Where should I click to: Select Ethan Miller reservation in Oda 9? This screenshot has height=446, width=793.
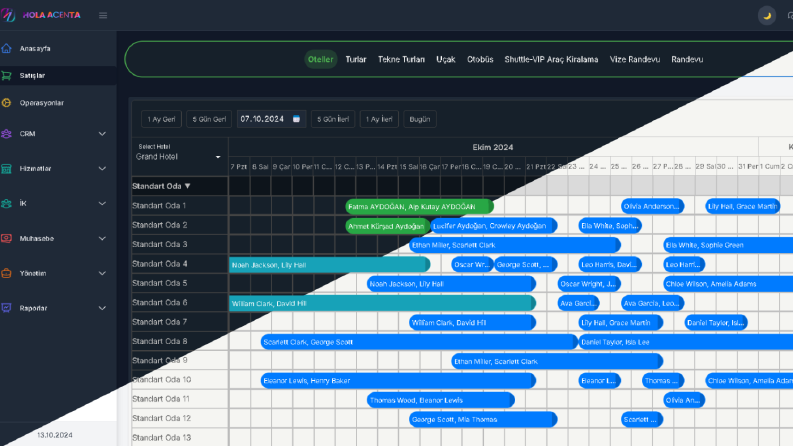pos(557,361)
